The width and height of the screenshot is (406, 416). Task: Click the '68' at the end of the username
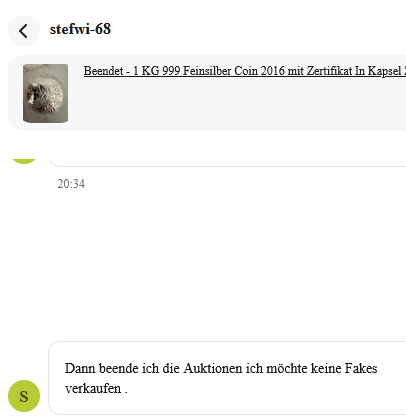[x=103, y=29]
